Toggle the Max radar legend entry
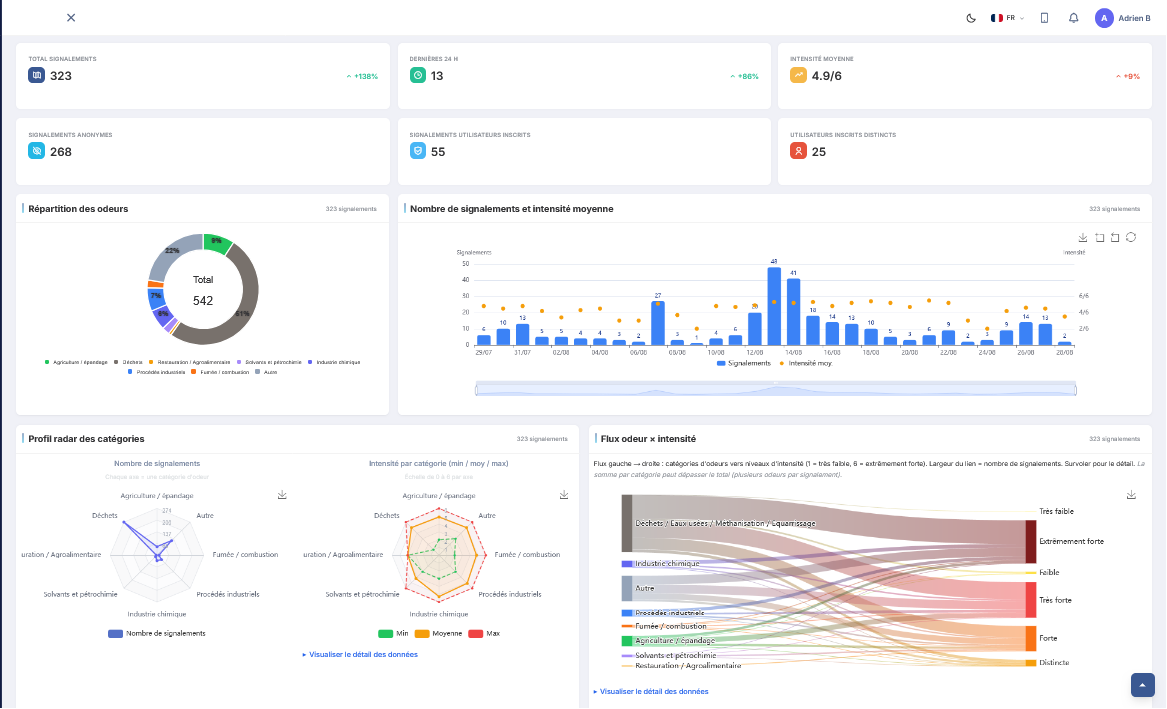 tap(484, 633)
